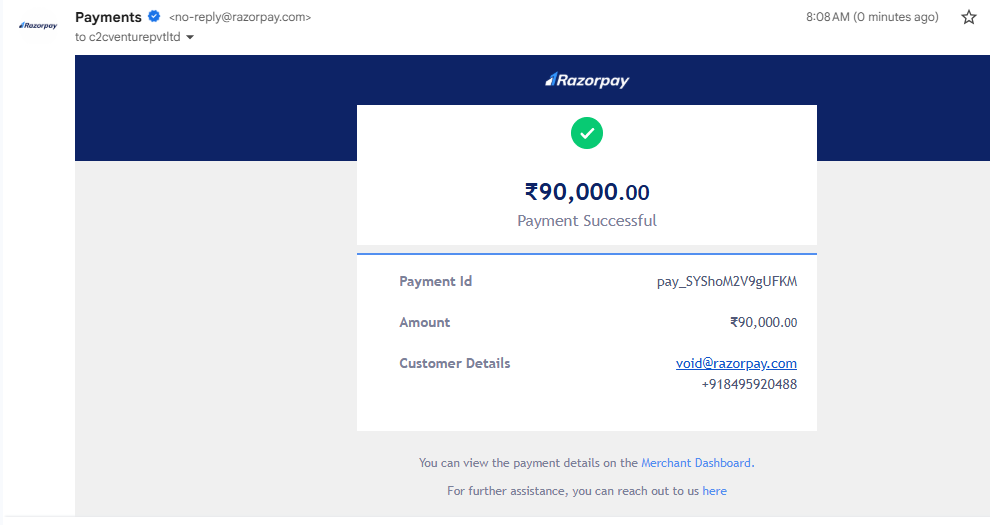Click the Razorpay logo in the banner

coord(587,80)
